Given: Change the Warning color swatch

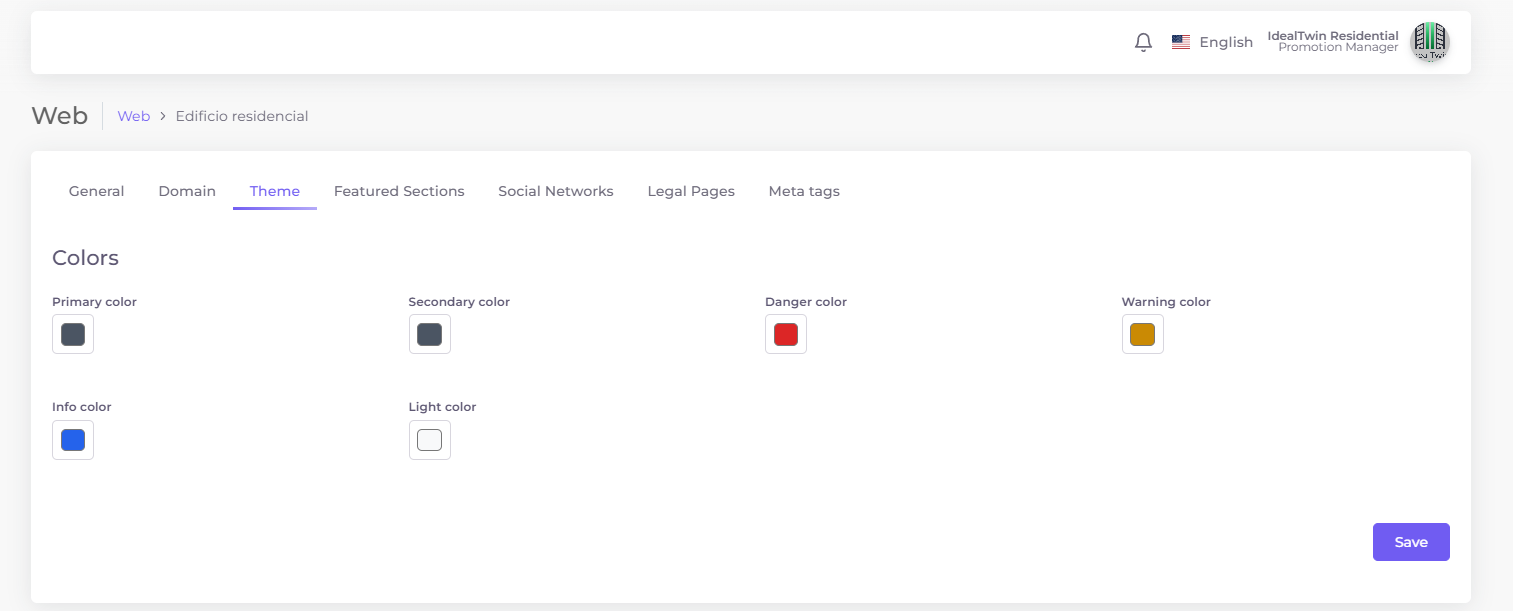Looking at the screenshot, I should (1142, 334).
